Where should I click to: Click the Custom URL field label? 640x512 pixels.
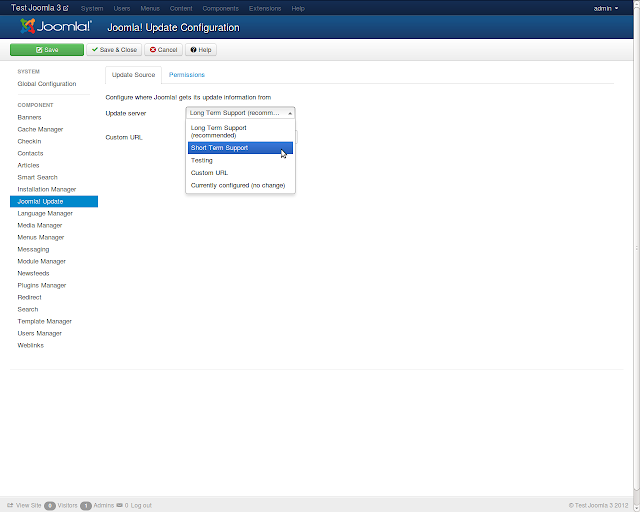click(x=124, y=138)
